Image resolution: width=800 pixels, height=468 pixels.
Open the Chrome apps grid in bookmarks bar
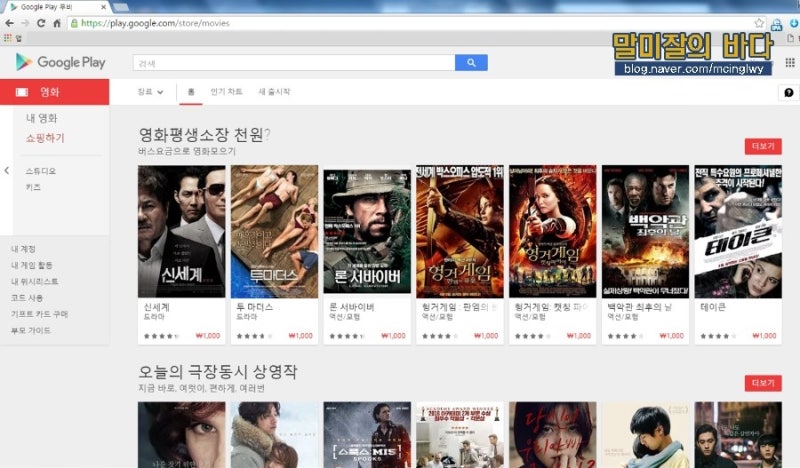[7, 38]
